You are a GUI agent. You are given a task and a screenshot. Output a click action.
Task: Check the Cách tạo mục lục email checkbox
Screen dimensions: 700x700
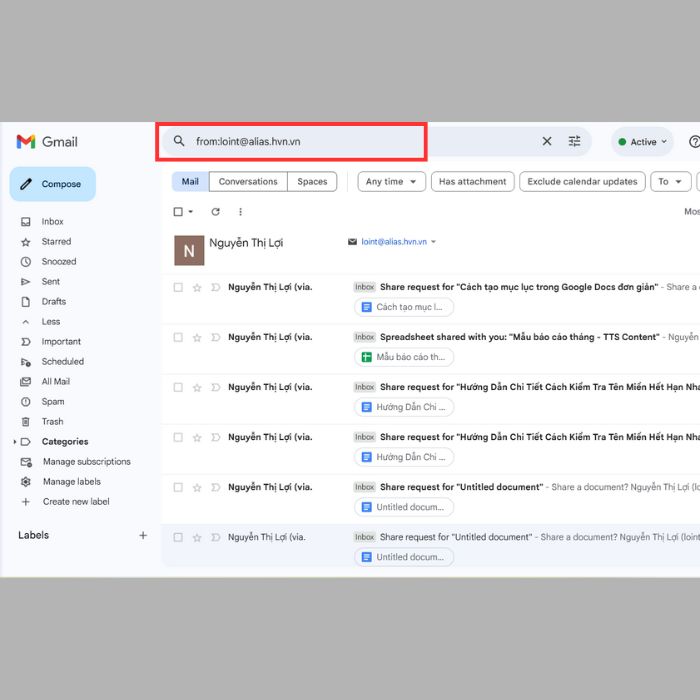click(178, 287)
